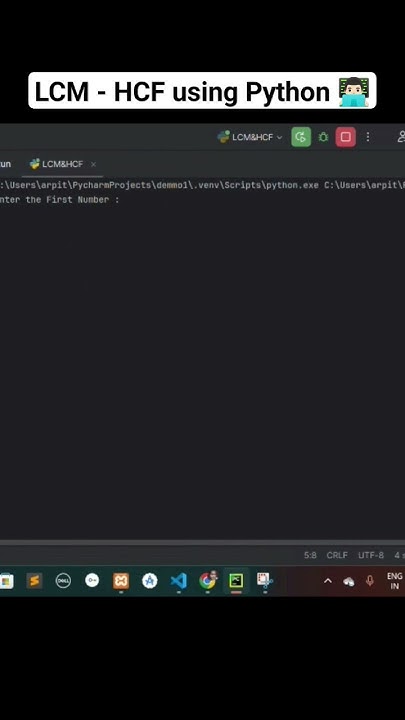Close the LCM&HCF run tab
The width and height of the screenshot is (405, 720).
click(93, 164)
